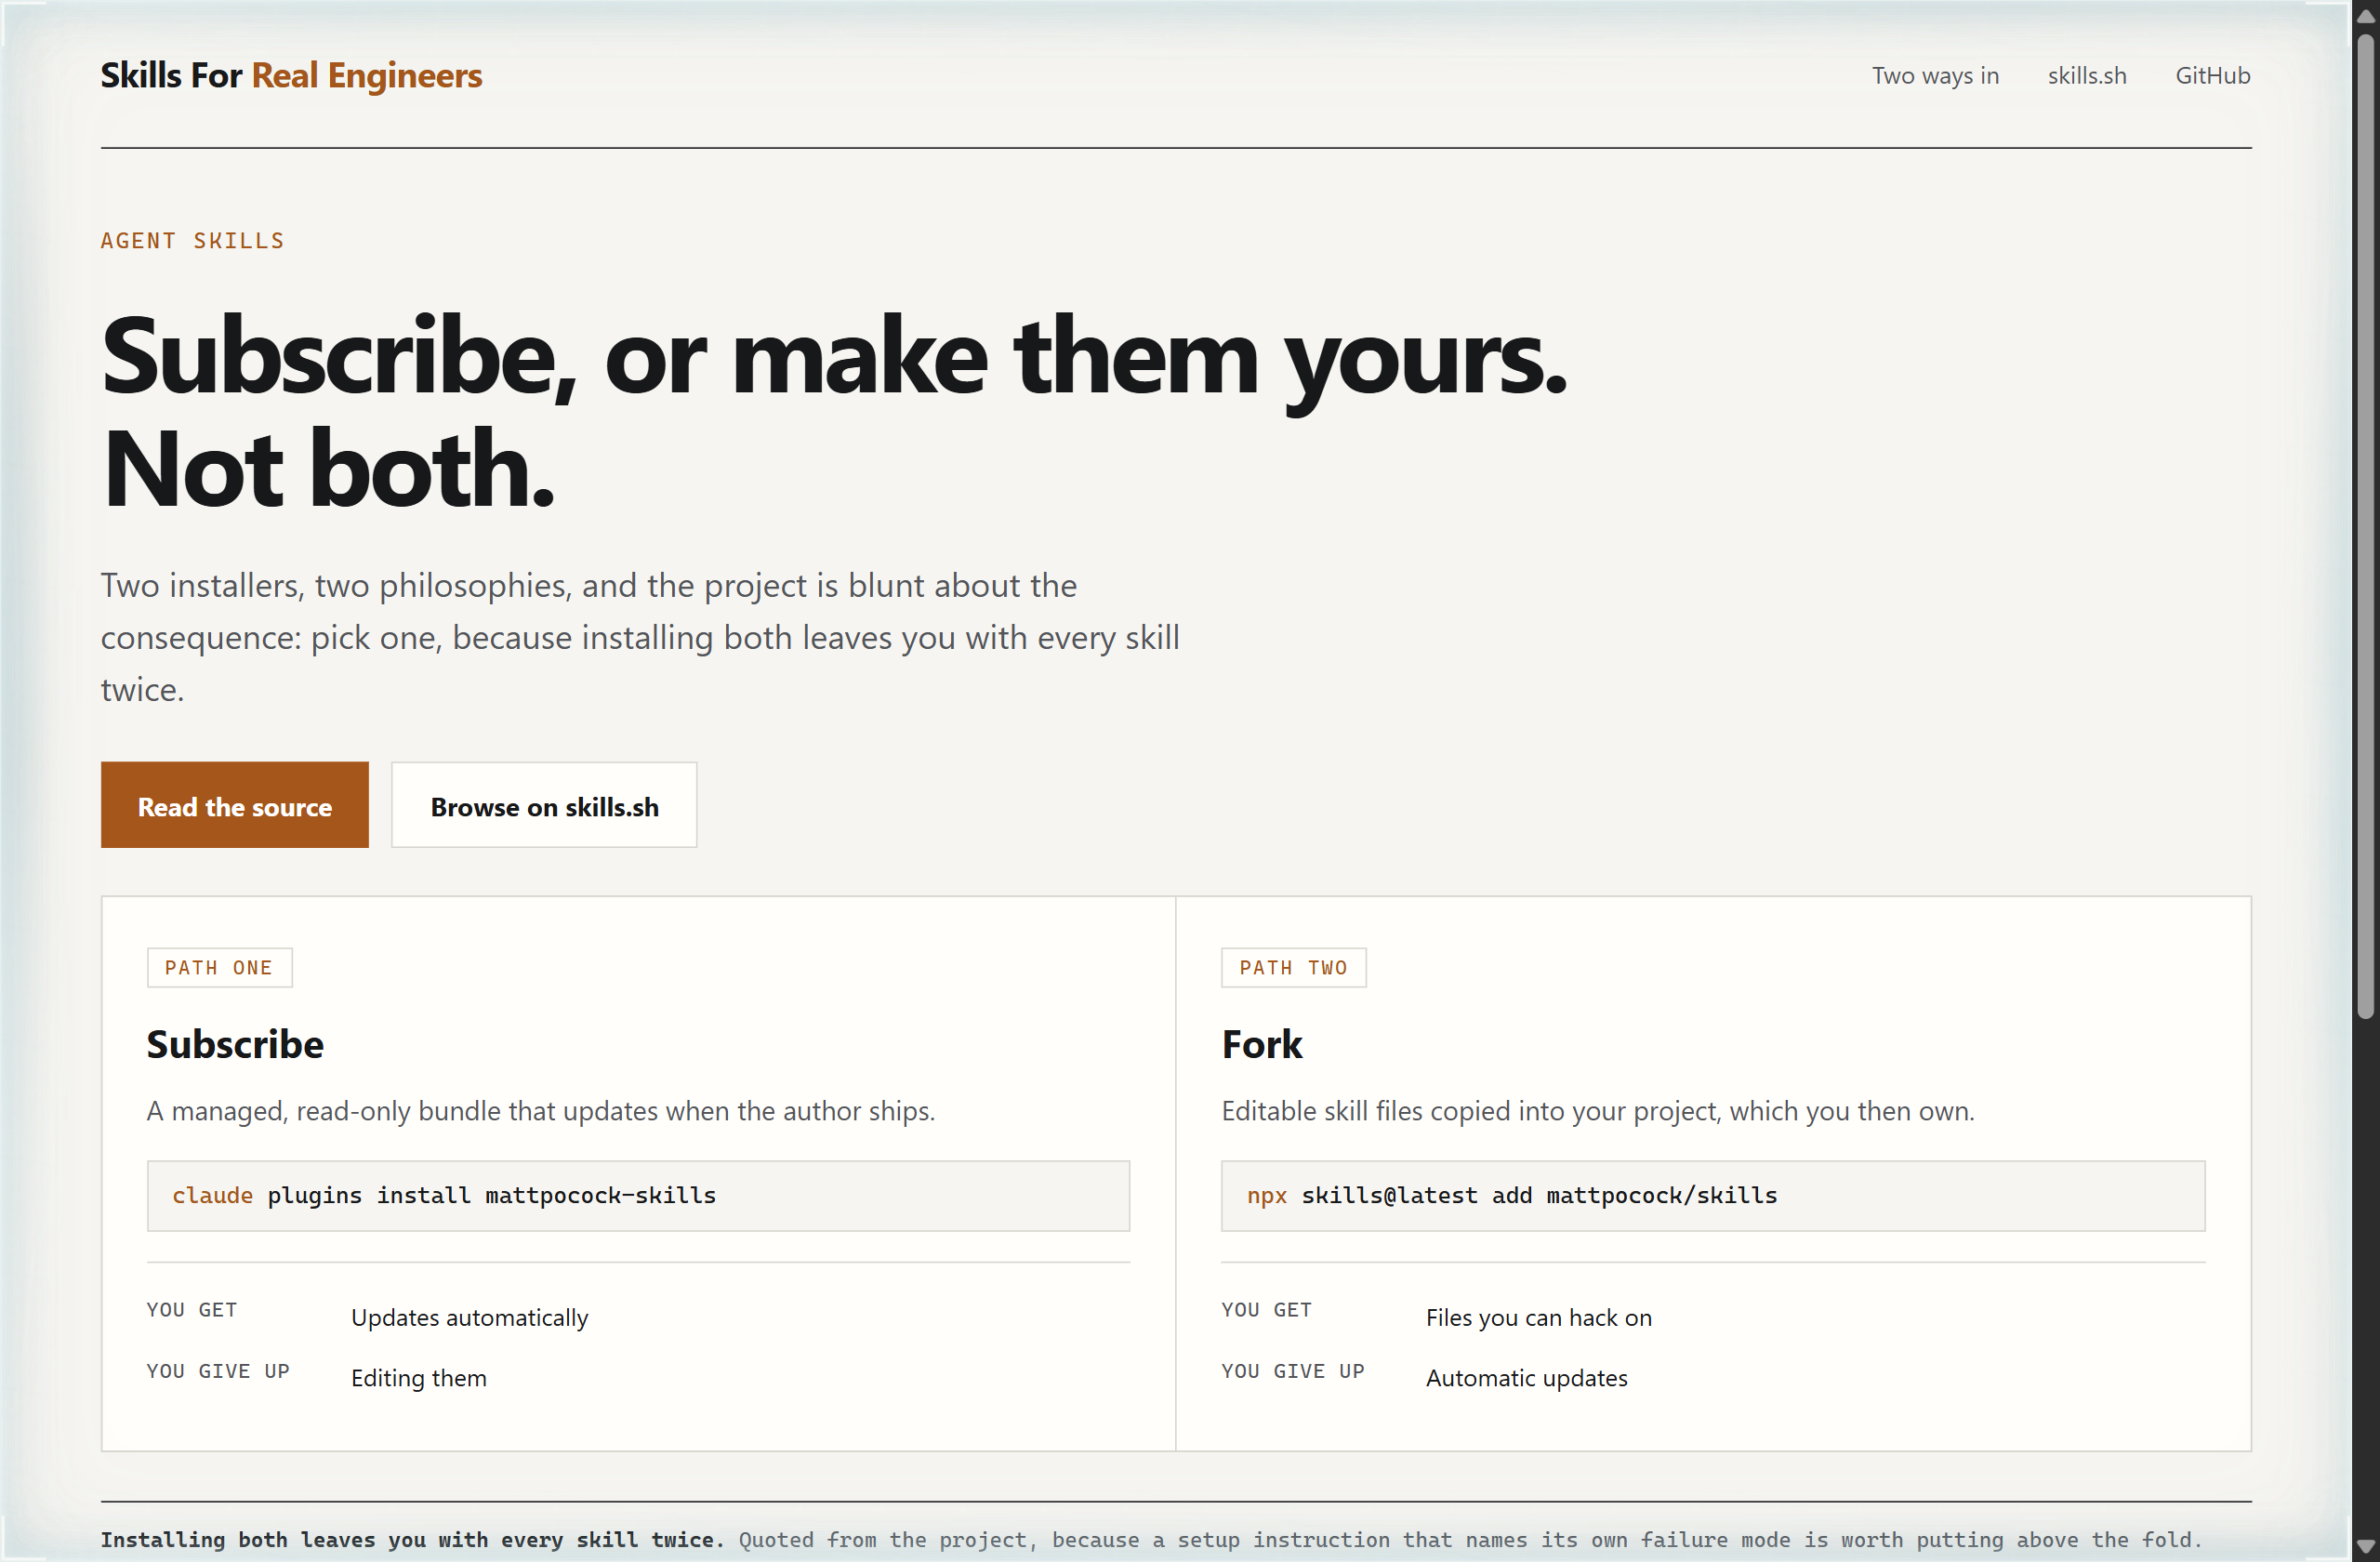Click the Subscribe, or make them yours headline

(833, 412)
